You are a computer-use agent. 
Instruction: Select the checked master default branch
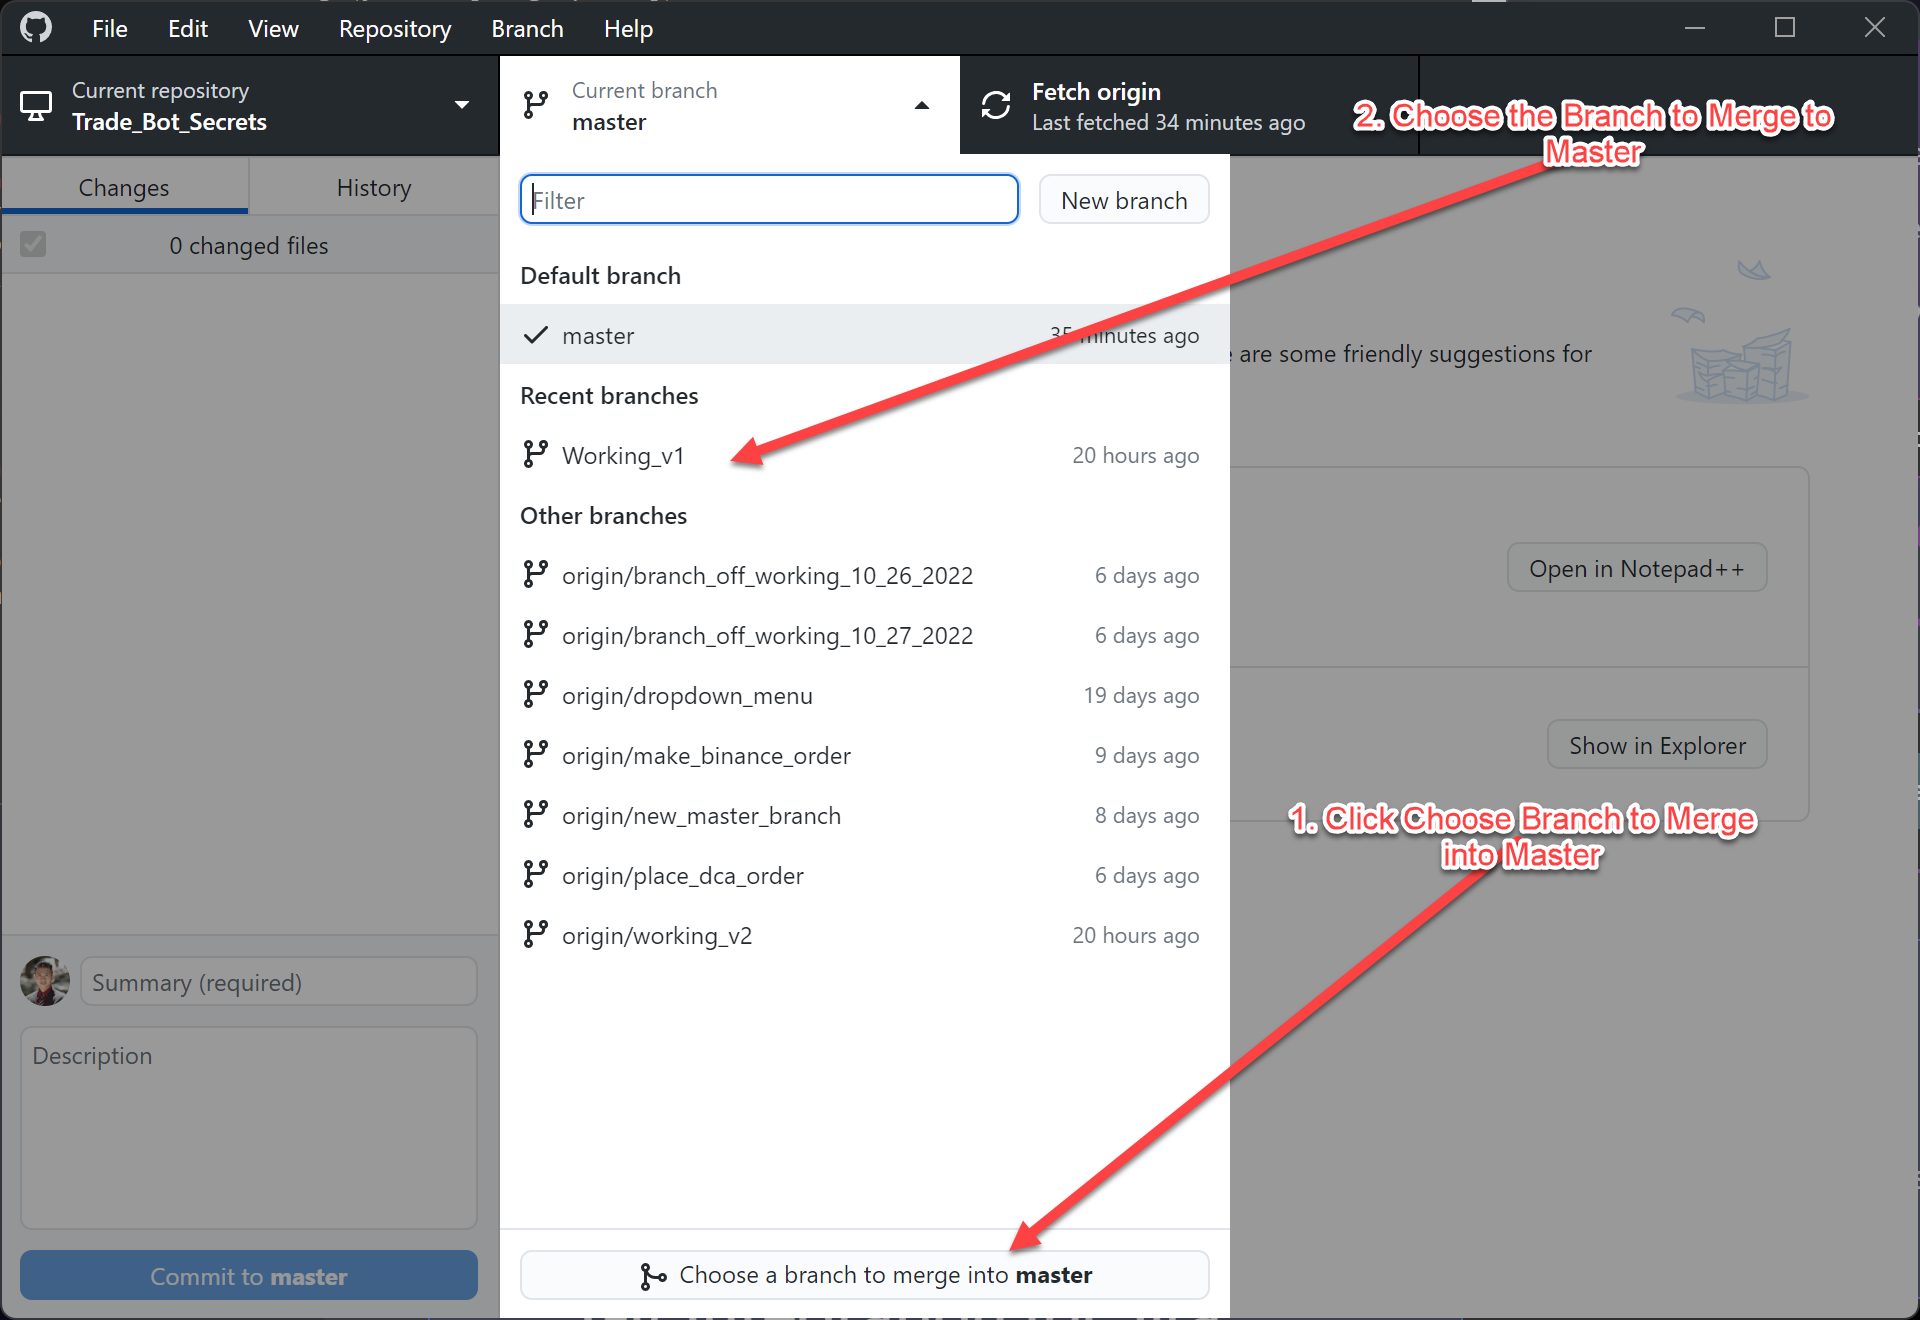[598, 336]
